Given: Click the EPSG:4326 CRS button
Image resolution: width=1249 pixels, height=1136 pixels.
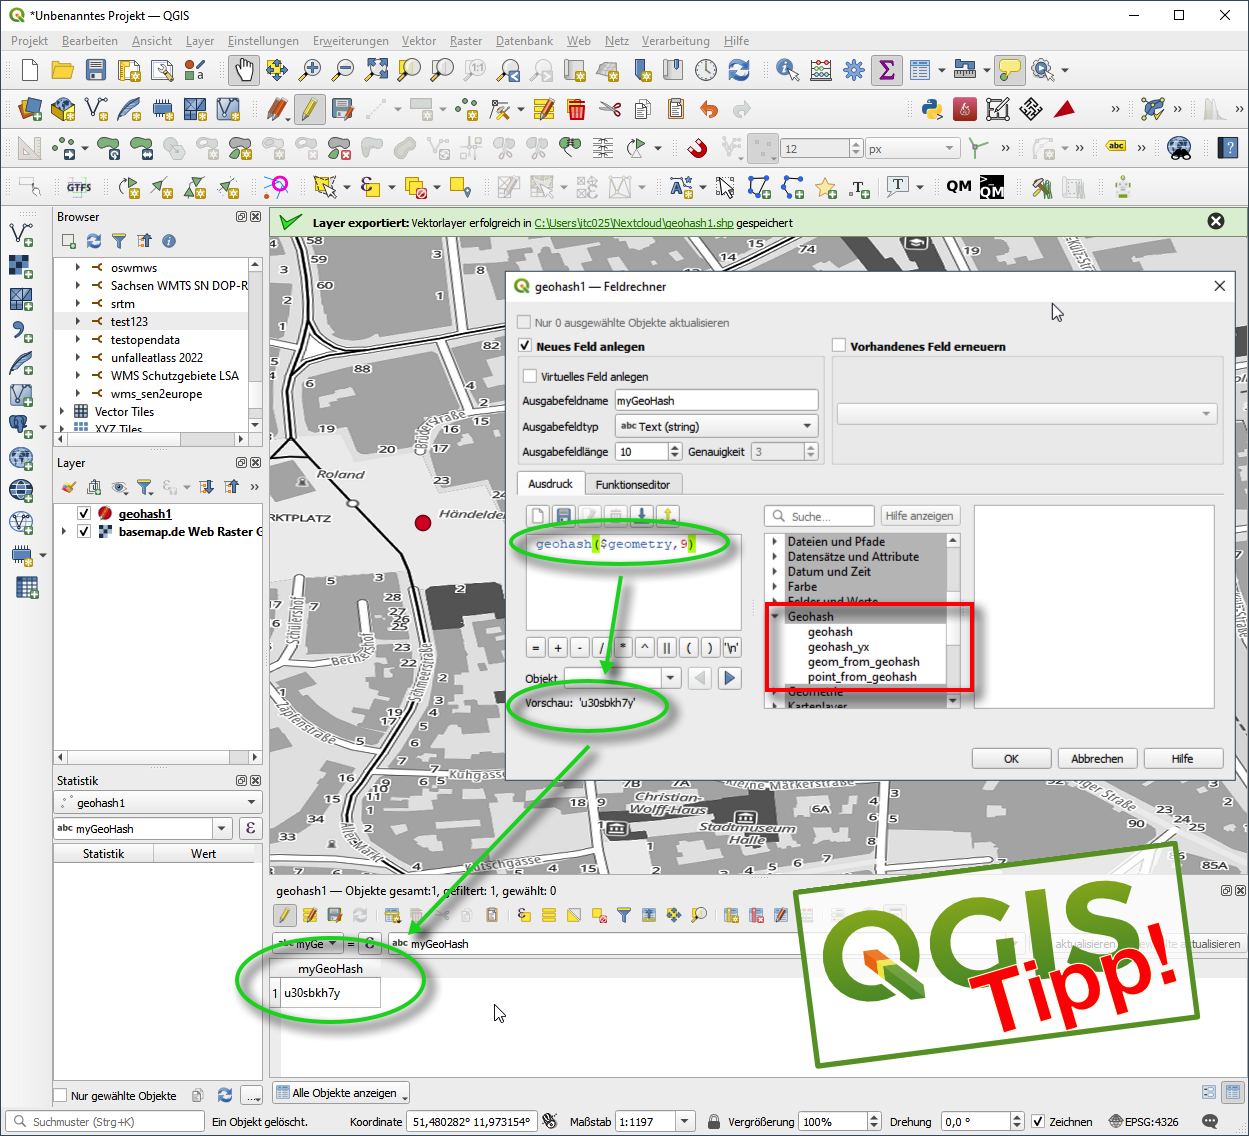Looking at the screenshot, I should click(x=1144, y=1121).
